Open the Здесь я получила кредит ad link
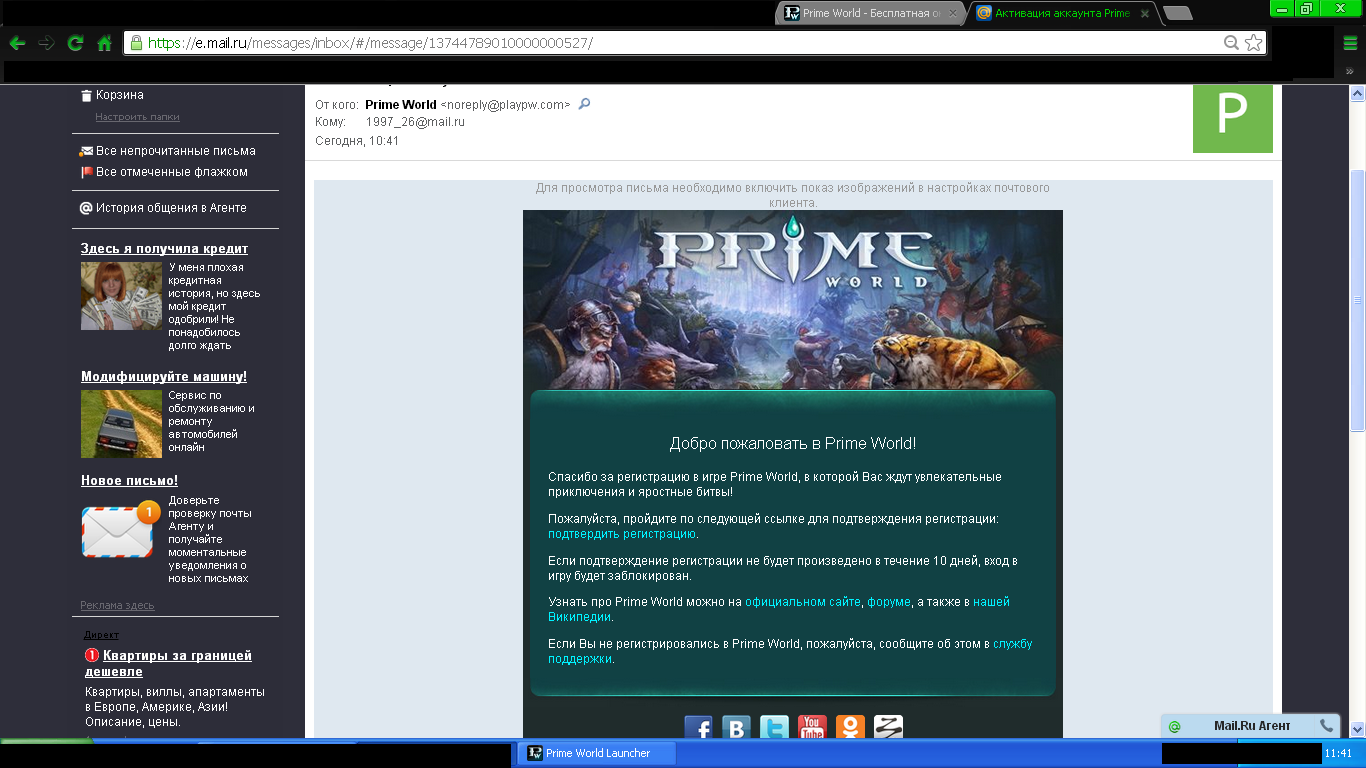The height and width of the screenshot is (768, 1366). pos(164,249)
